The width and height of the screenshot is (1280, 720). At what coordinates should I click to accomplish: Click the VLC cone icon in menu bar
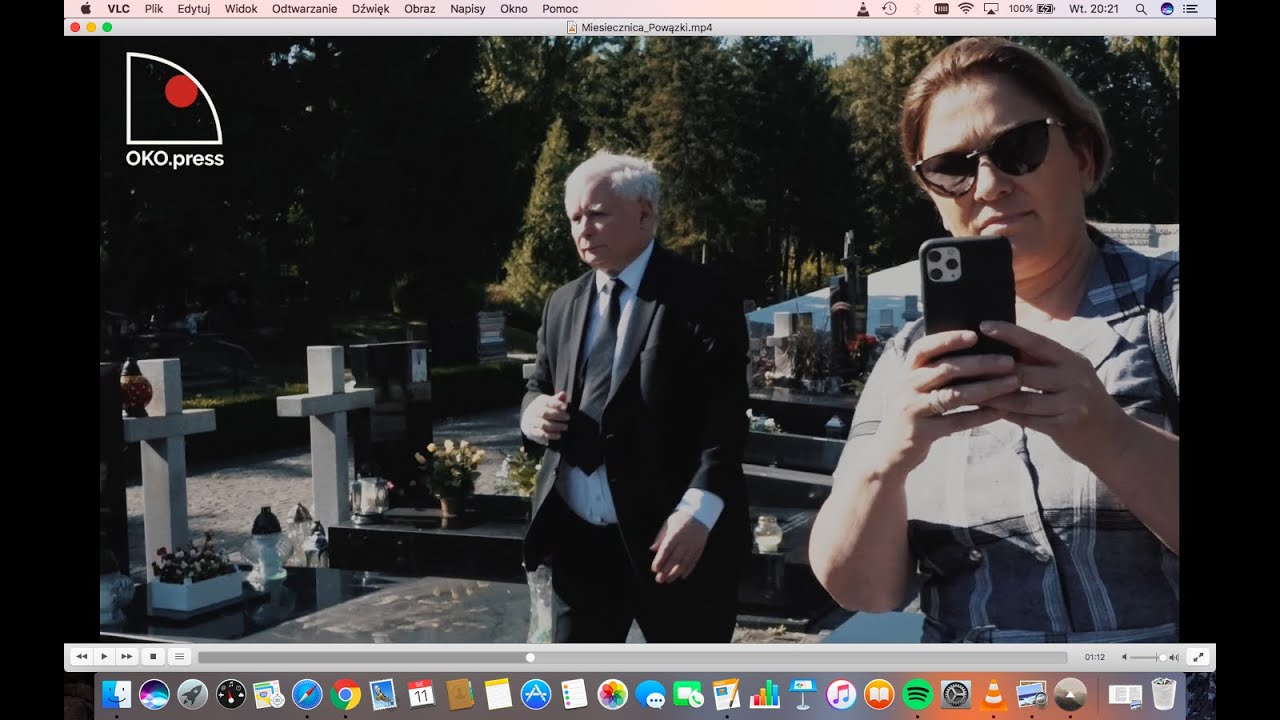pos(863,8)
